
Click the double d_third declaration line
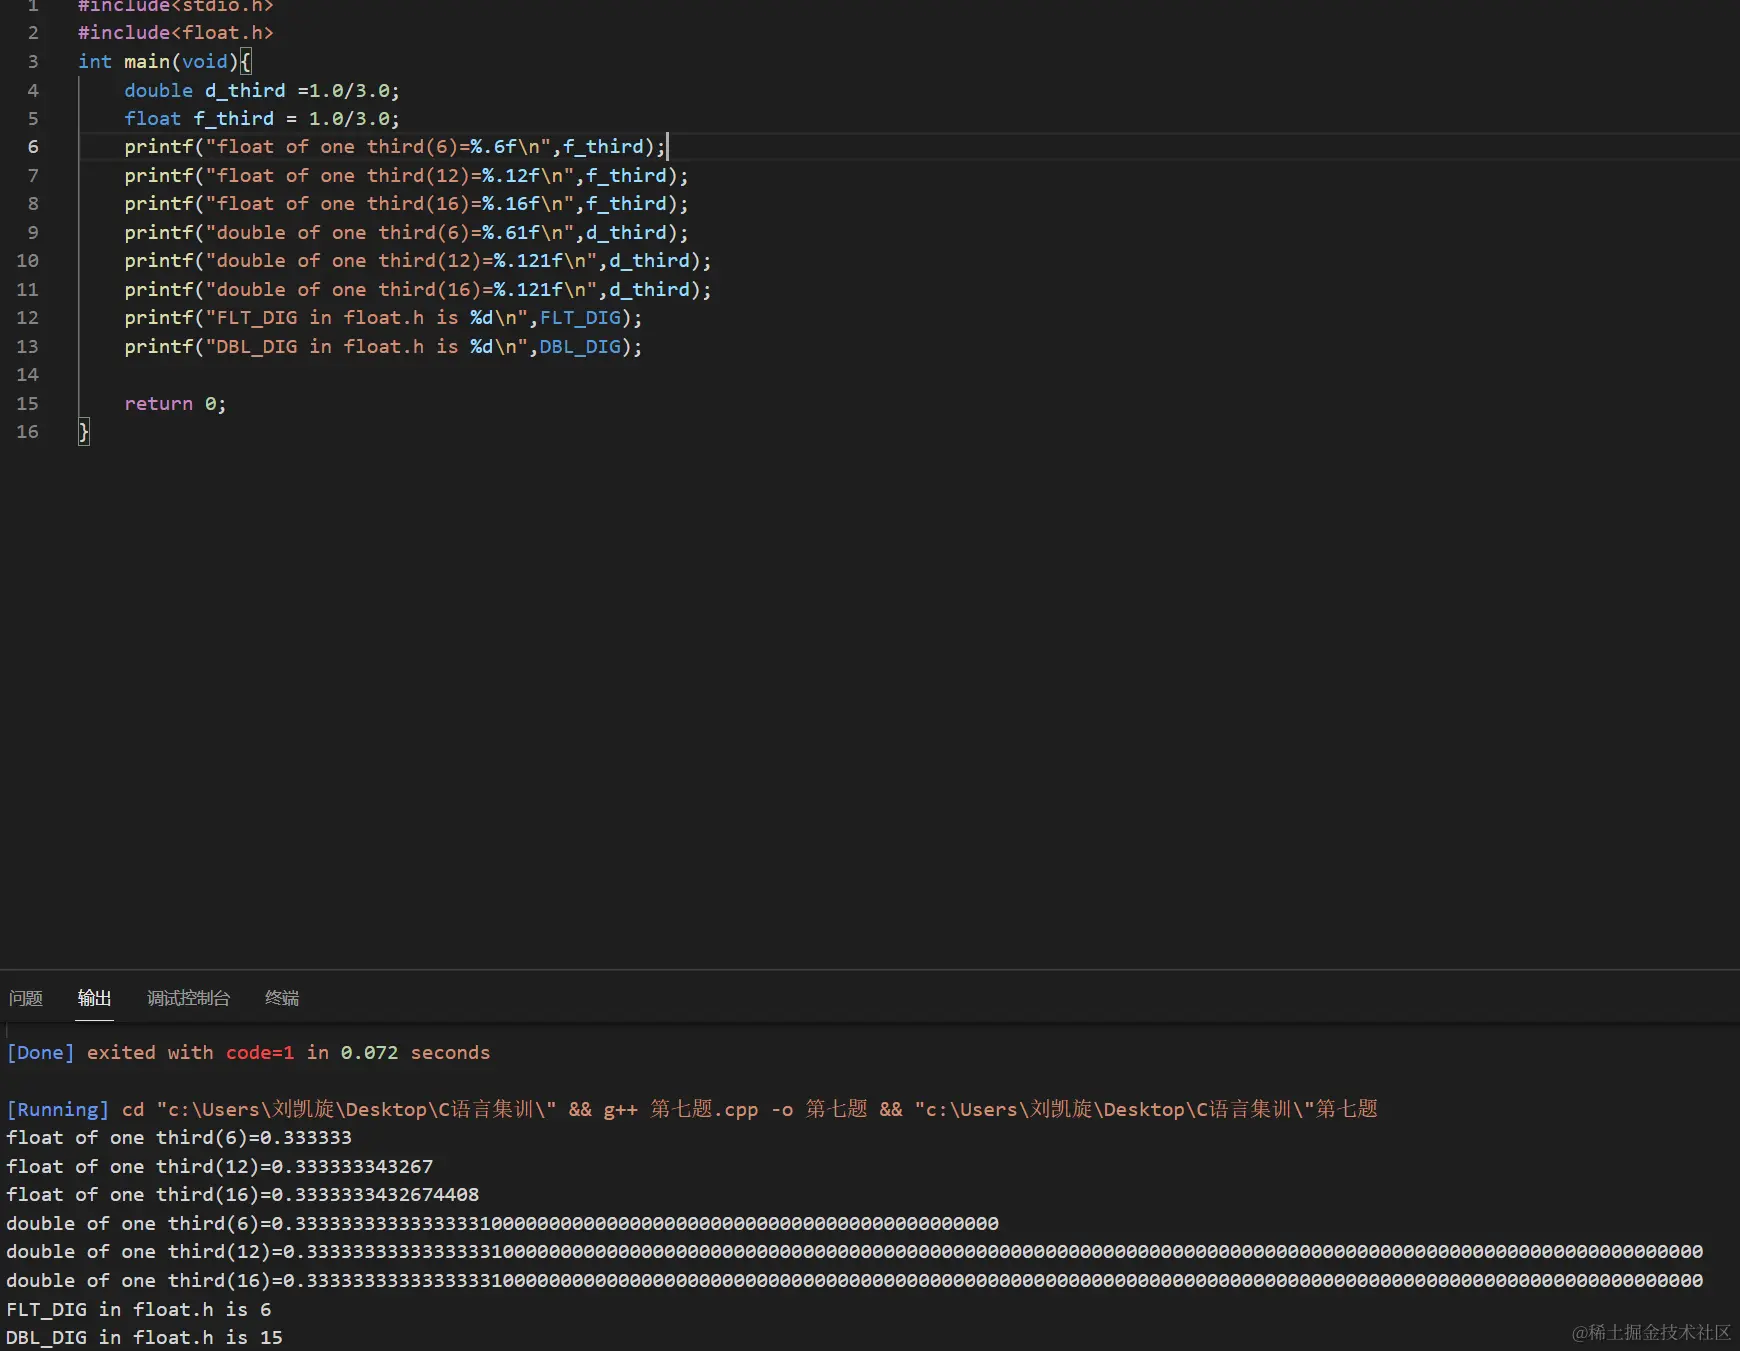(x=262, y=91)
